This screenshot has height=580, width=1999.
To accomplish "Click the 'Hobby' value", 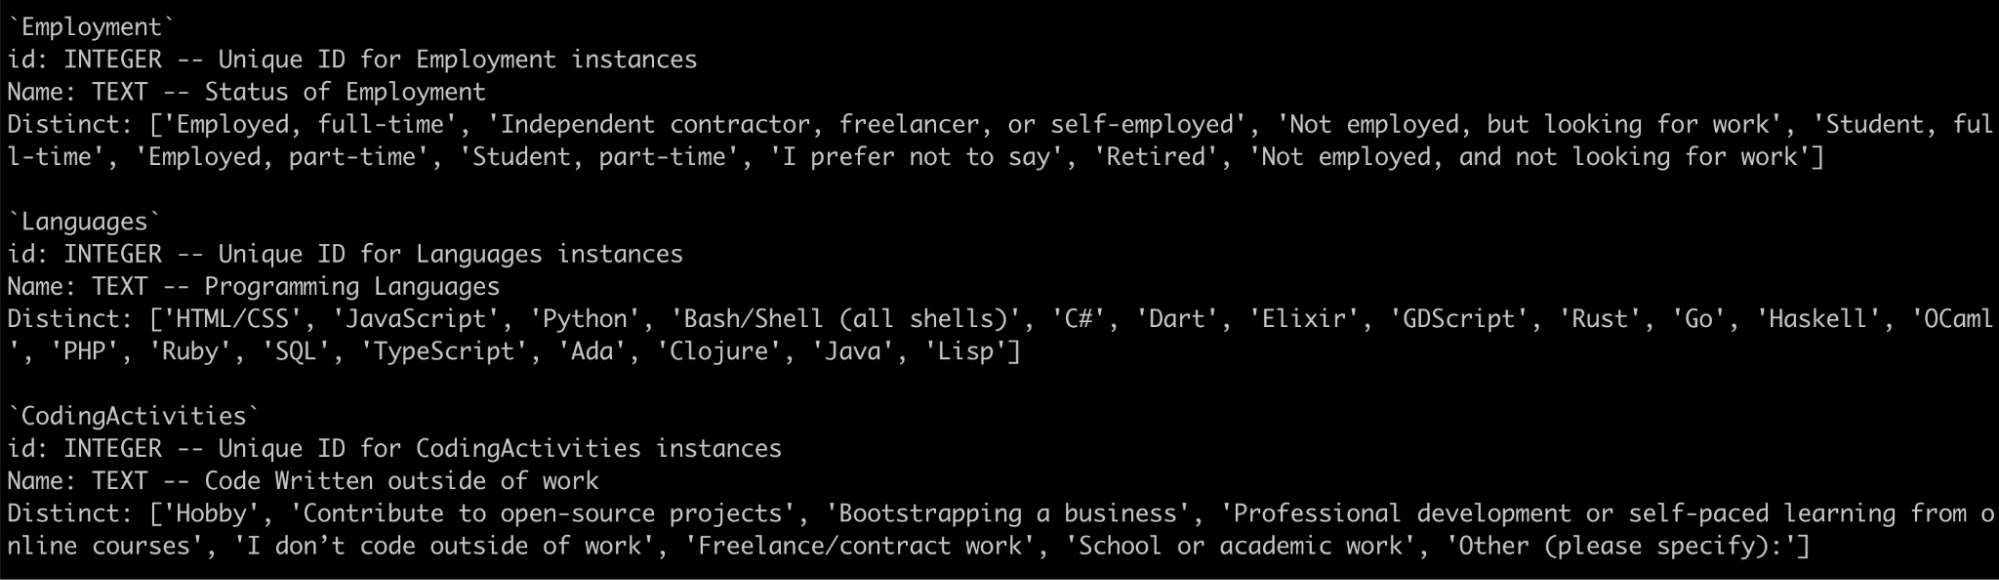I will click(211, 514).
